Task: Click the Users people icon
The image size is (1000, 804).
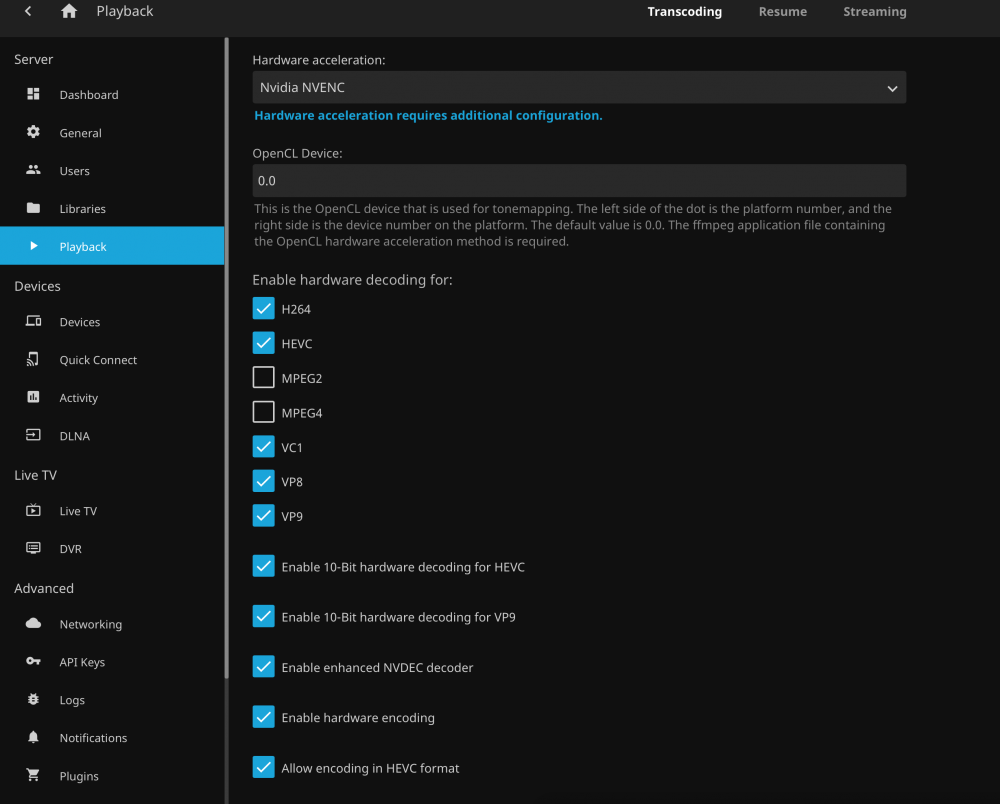Action: [33, 170]
